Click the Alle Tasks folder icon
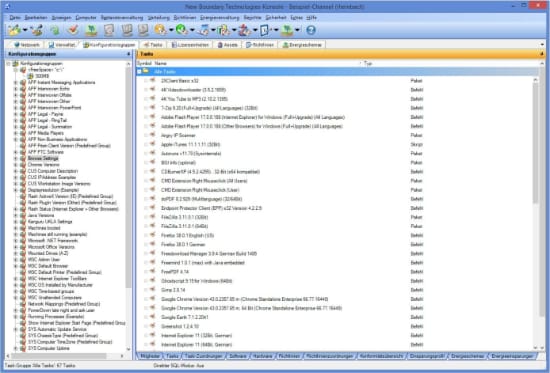The image size is (550, 373). point(146,71)
